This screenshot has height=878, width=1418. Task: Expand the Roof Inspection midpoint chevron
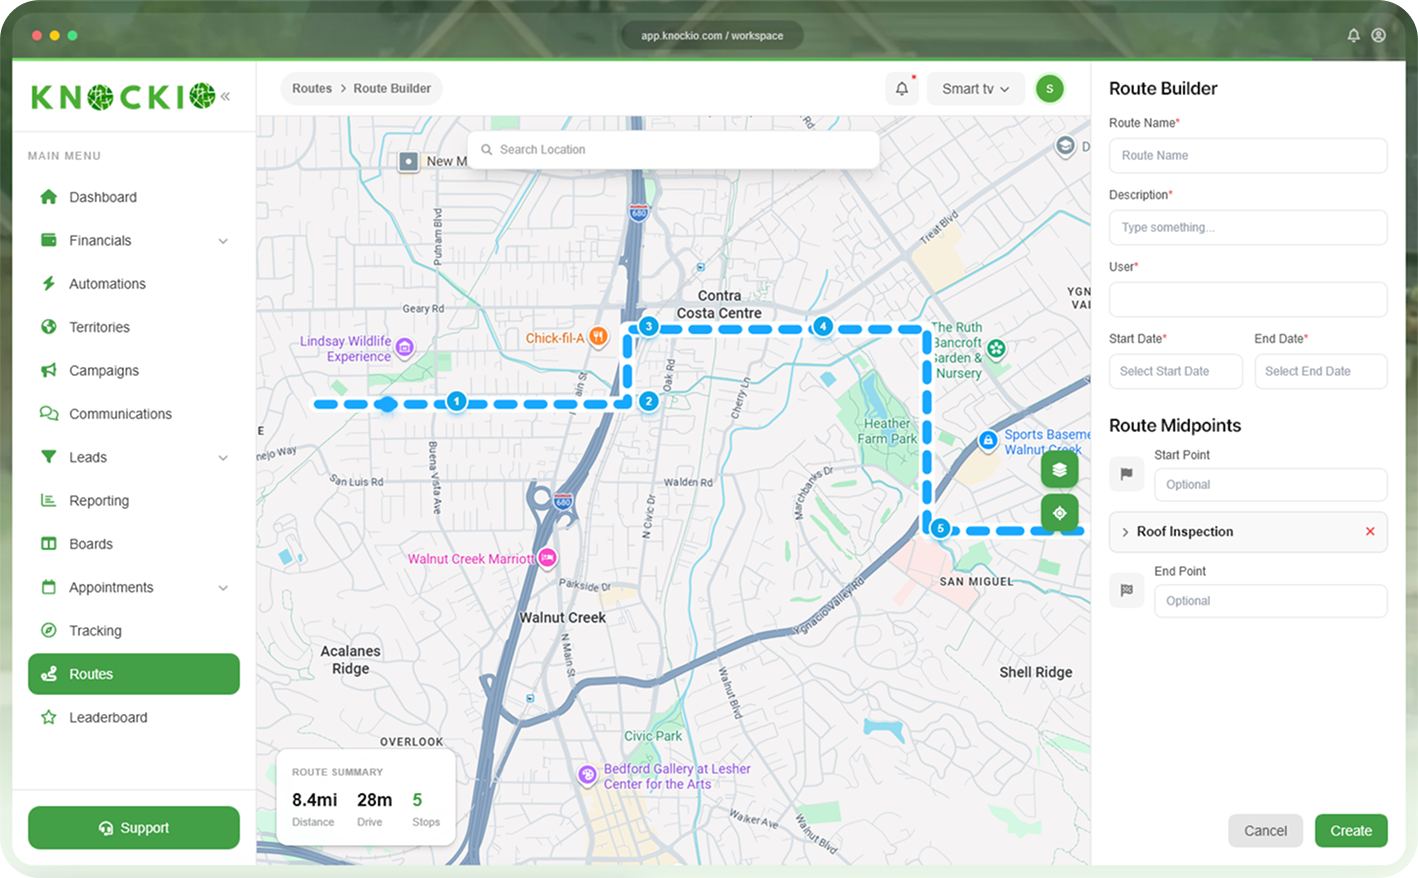[x=1125, y=532]
